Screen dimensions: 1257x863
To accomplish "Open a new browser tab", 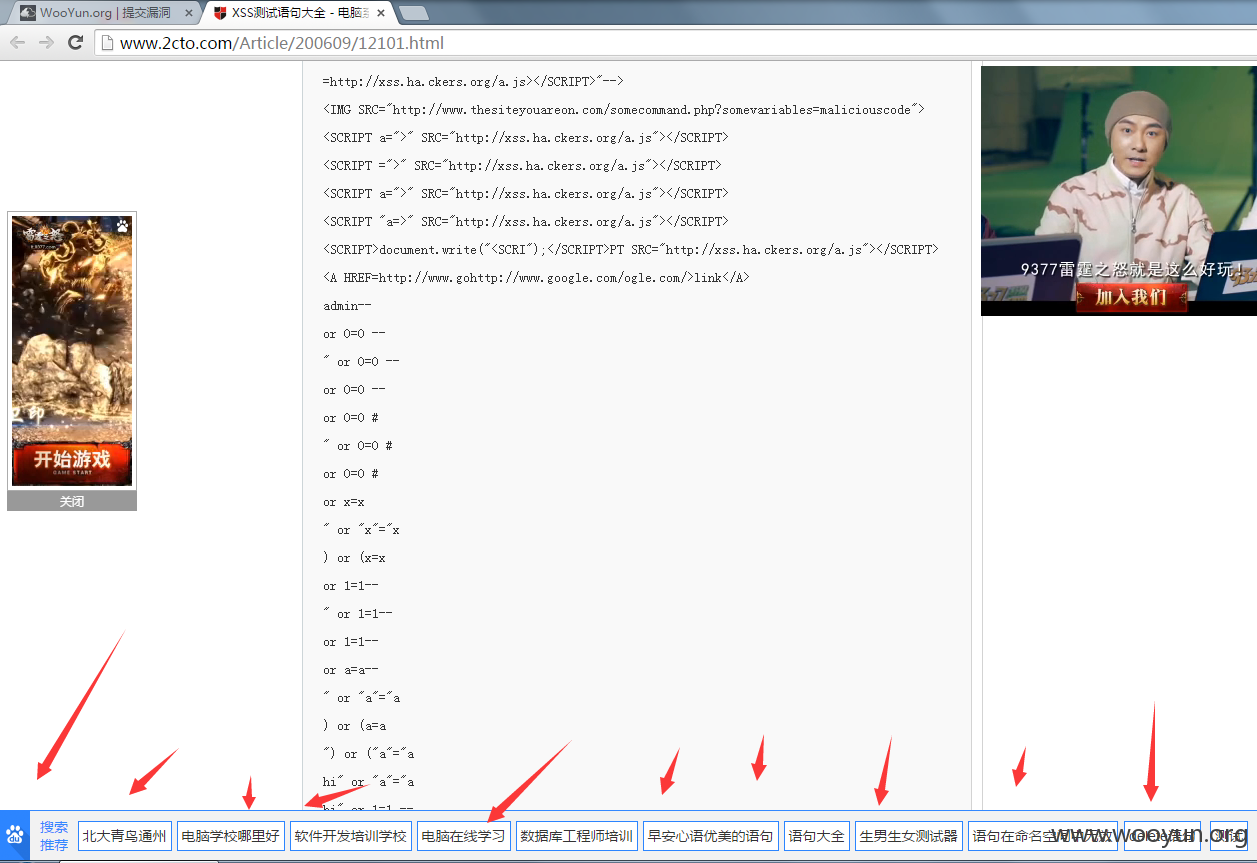I will (414, 13).
